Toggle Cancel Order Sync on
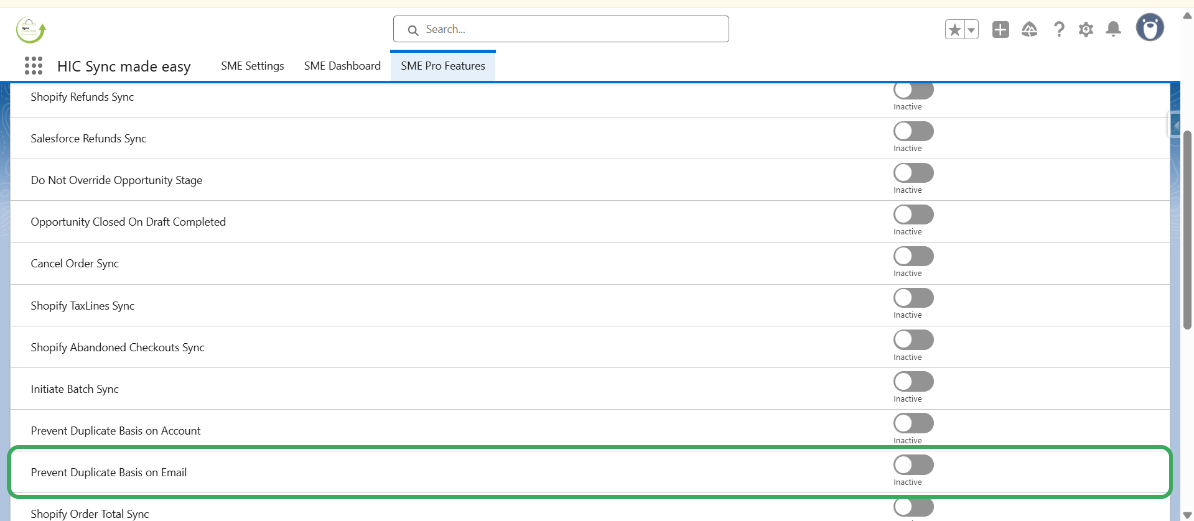The width and height of the screenshot is (1194, 521). tap(913, 256)
